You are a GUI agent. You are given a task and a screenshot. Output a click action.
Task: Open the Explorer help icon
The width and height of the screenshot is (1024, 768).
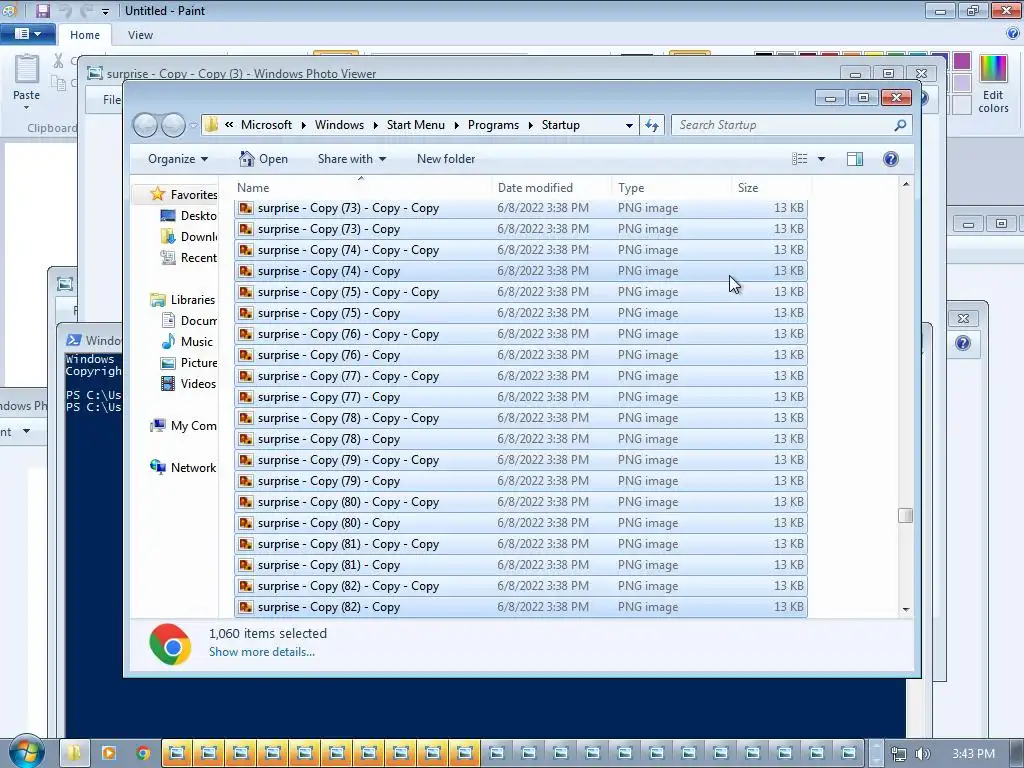[891, 159]
